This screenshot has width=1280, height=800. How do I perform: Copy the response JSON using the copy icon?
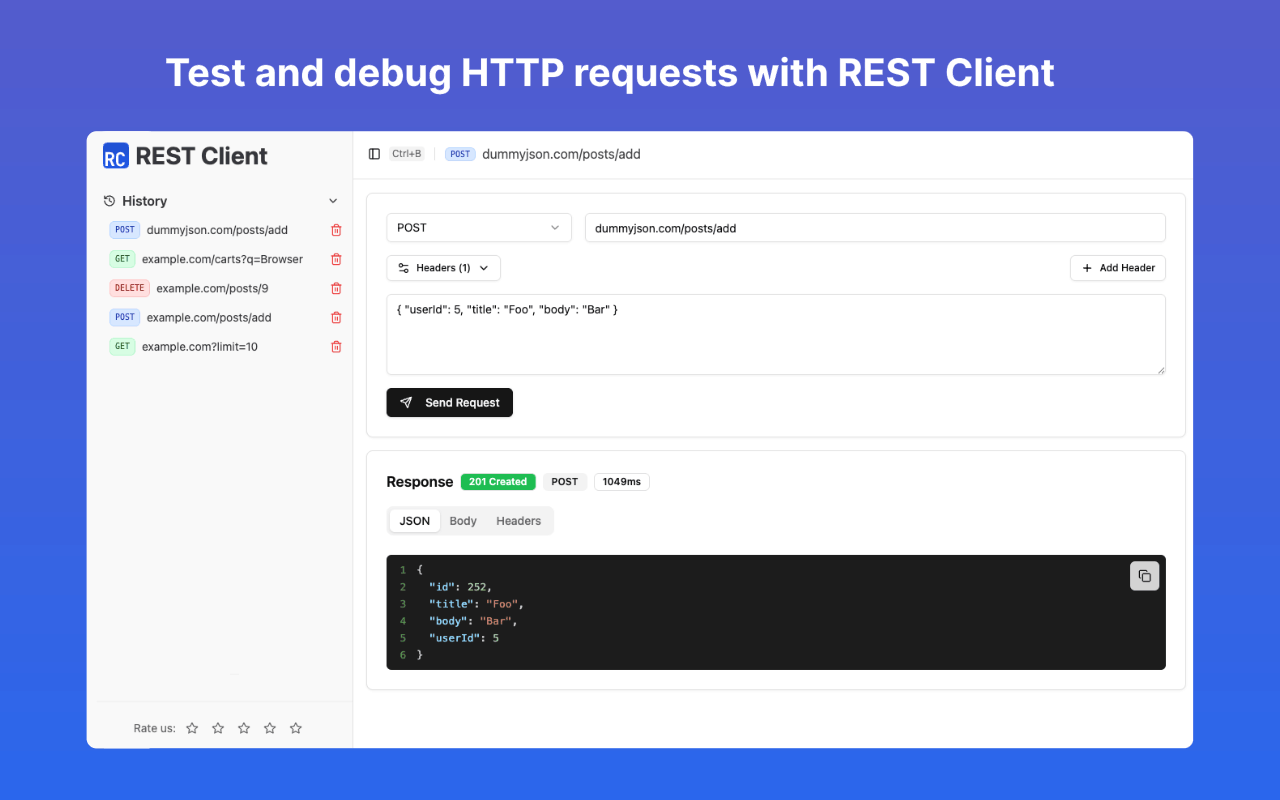pos(1144,576)
